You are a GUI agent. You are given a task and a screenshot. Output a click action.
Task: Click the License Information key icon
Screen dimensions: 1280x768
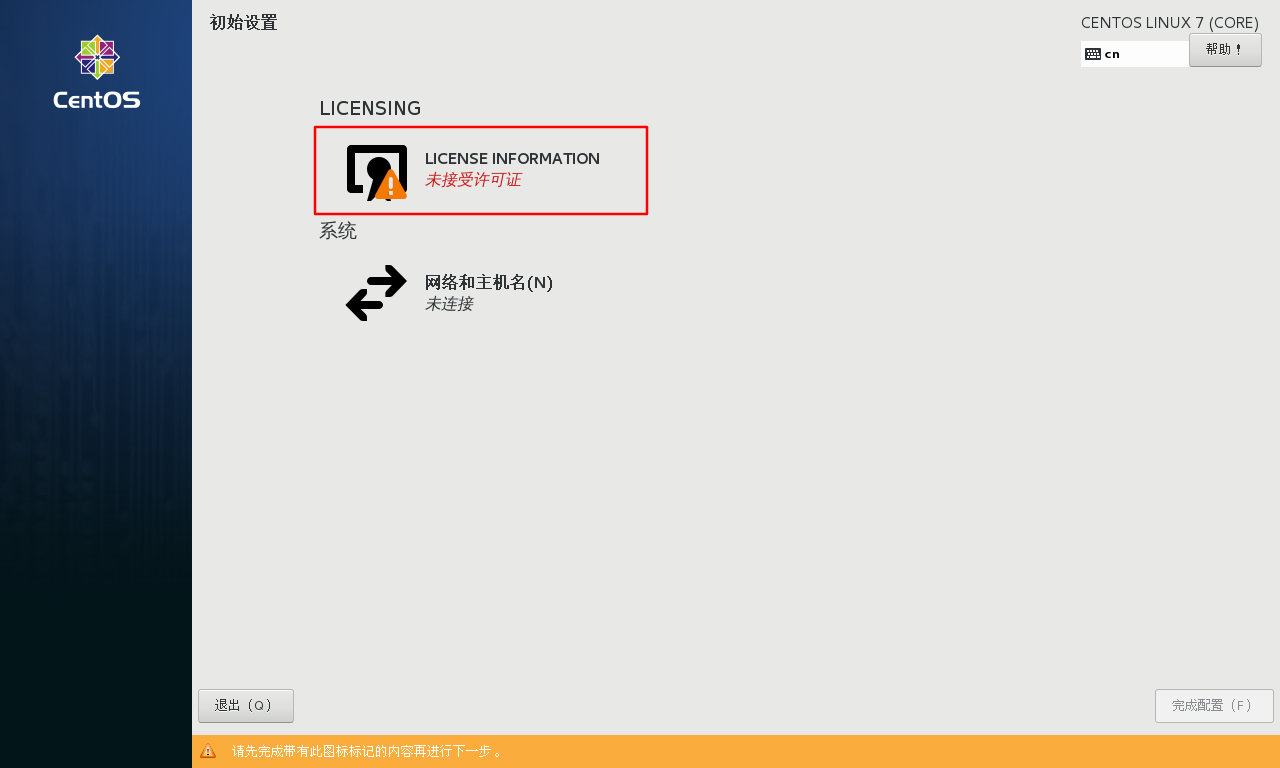[x=376, y=172]
